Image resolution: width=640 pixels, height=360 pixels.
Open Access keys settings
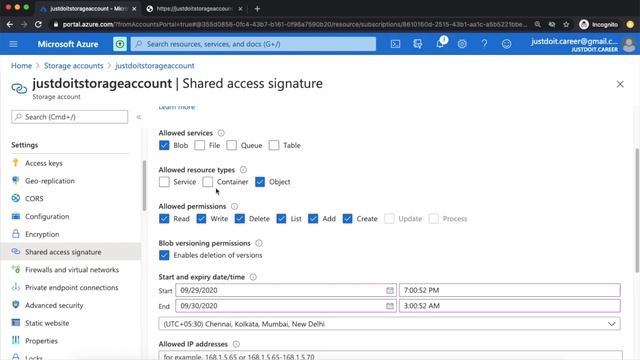pyautogui.click(x=44, y=163)
